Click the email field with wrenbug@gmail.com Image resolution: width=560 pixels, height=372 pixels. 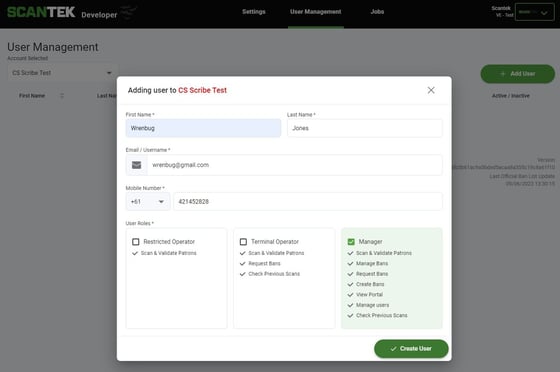point(295,165)
